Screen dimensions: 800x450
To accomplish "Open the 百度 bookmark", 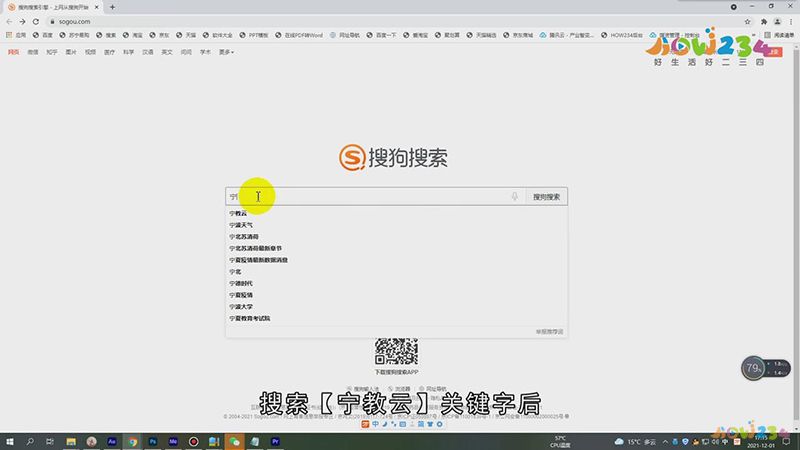I will (43, 35).
